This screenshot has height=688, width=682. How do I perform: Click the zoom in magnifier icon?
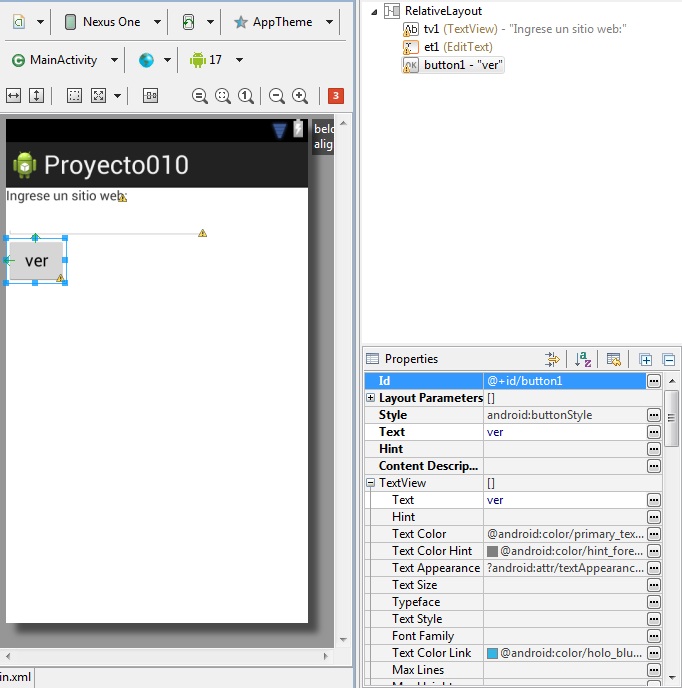pos(300,96)
